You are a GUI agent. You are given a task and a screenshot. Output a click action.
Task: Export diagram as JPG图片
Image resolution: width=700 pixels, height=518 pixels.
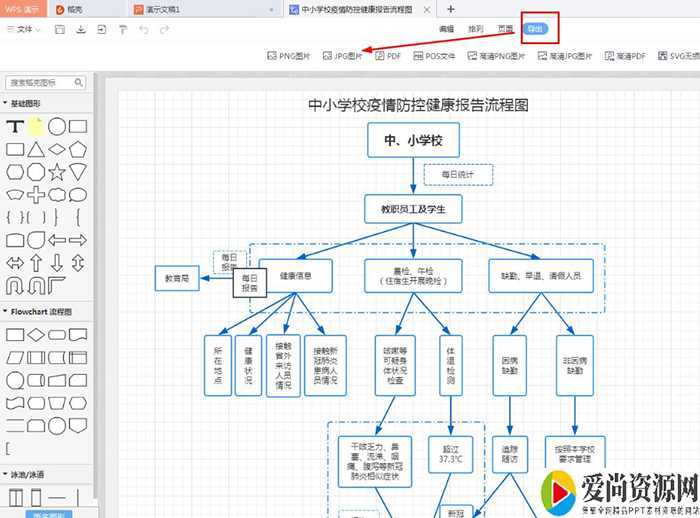point(343,57)
